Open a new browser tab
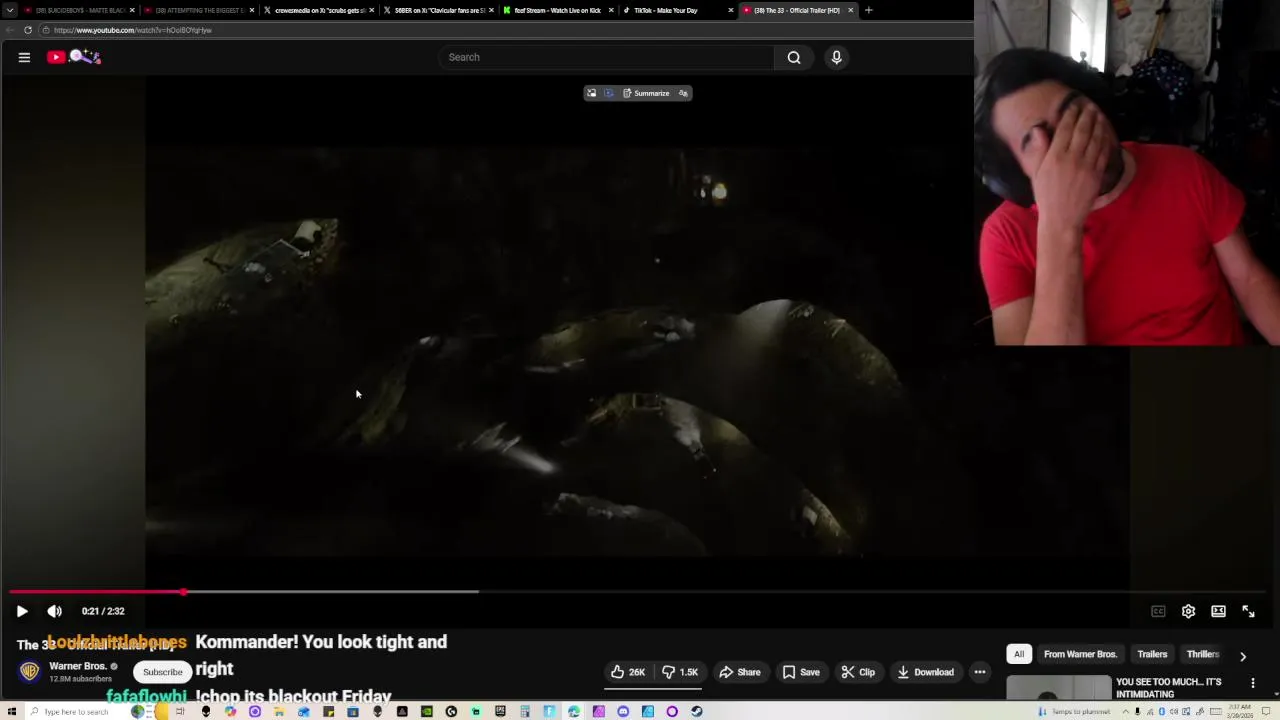 tap(868, 10)
